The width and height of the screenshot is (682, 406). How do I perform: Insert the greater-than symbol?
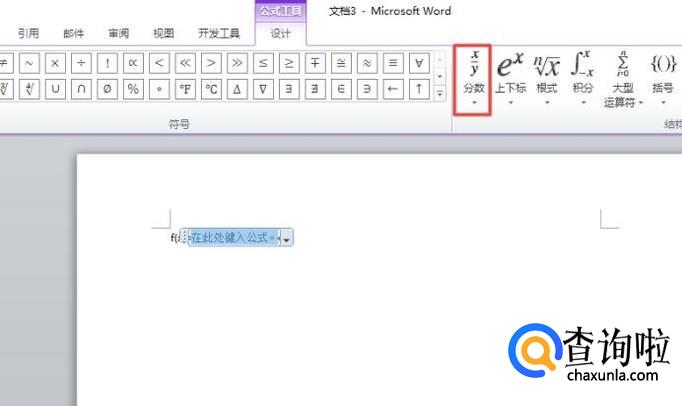211,63
